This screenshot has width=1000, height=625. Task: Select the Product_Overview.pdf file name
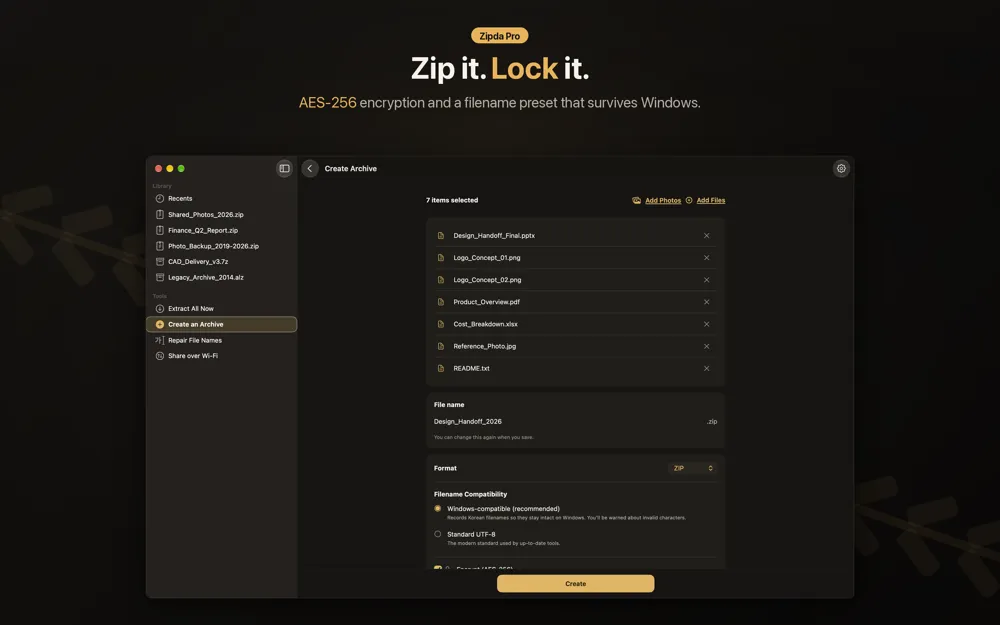[x=486, y=302]
